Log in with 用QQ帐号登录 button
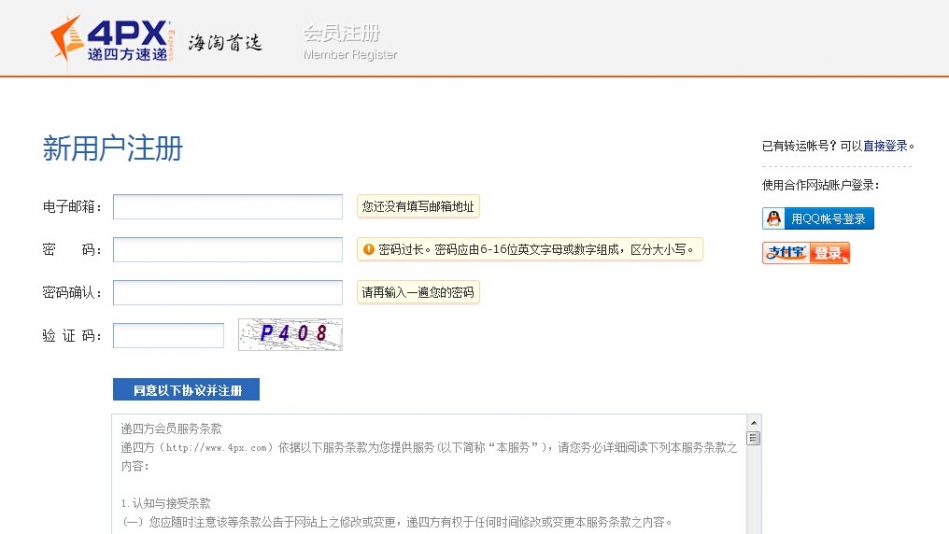This screenshot has height=534, width=949. pos(818,219)
